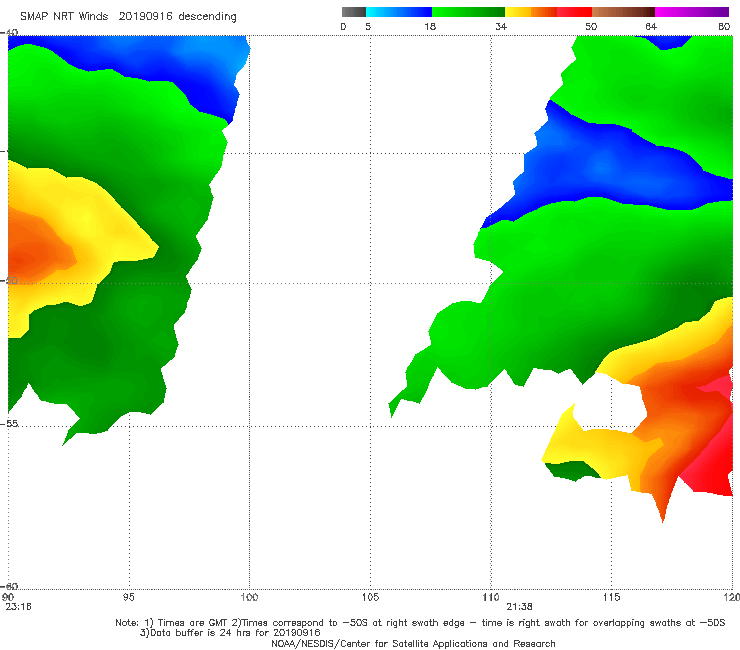Select the green 18–34 colorbar segment

tap(468, 12)
